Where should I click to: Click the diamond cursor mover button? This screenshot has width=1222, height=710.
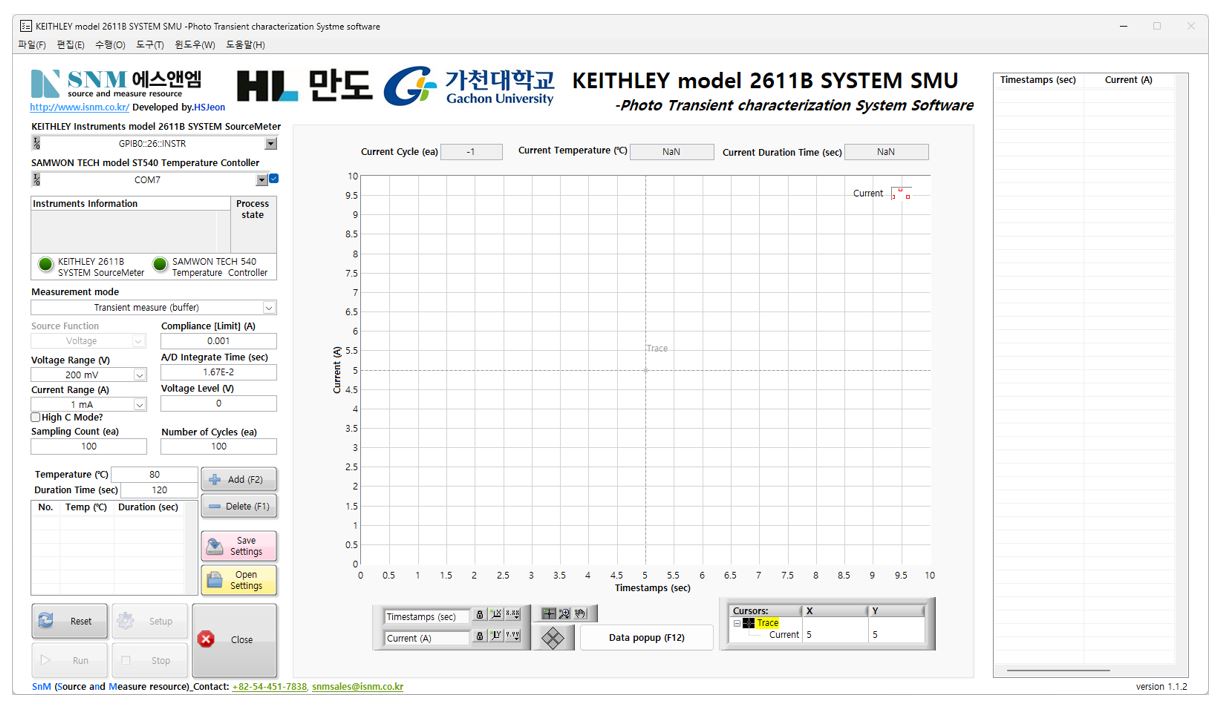[x=553, y=638]
